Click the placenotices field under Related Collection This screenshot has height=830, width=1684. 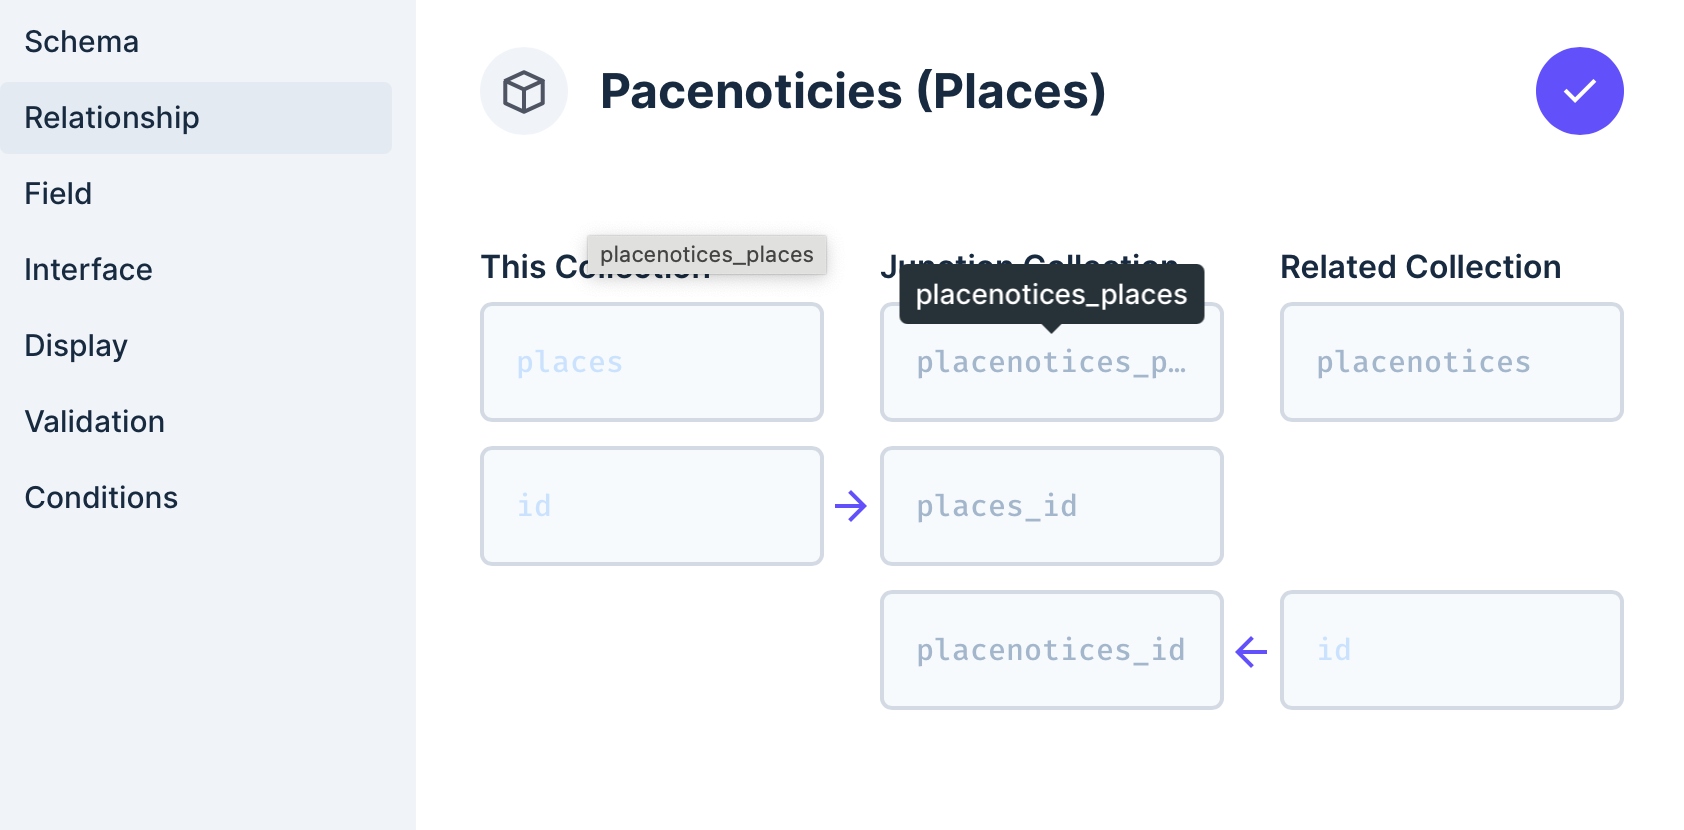click(x=1451, y=362)
